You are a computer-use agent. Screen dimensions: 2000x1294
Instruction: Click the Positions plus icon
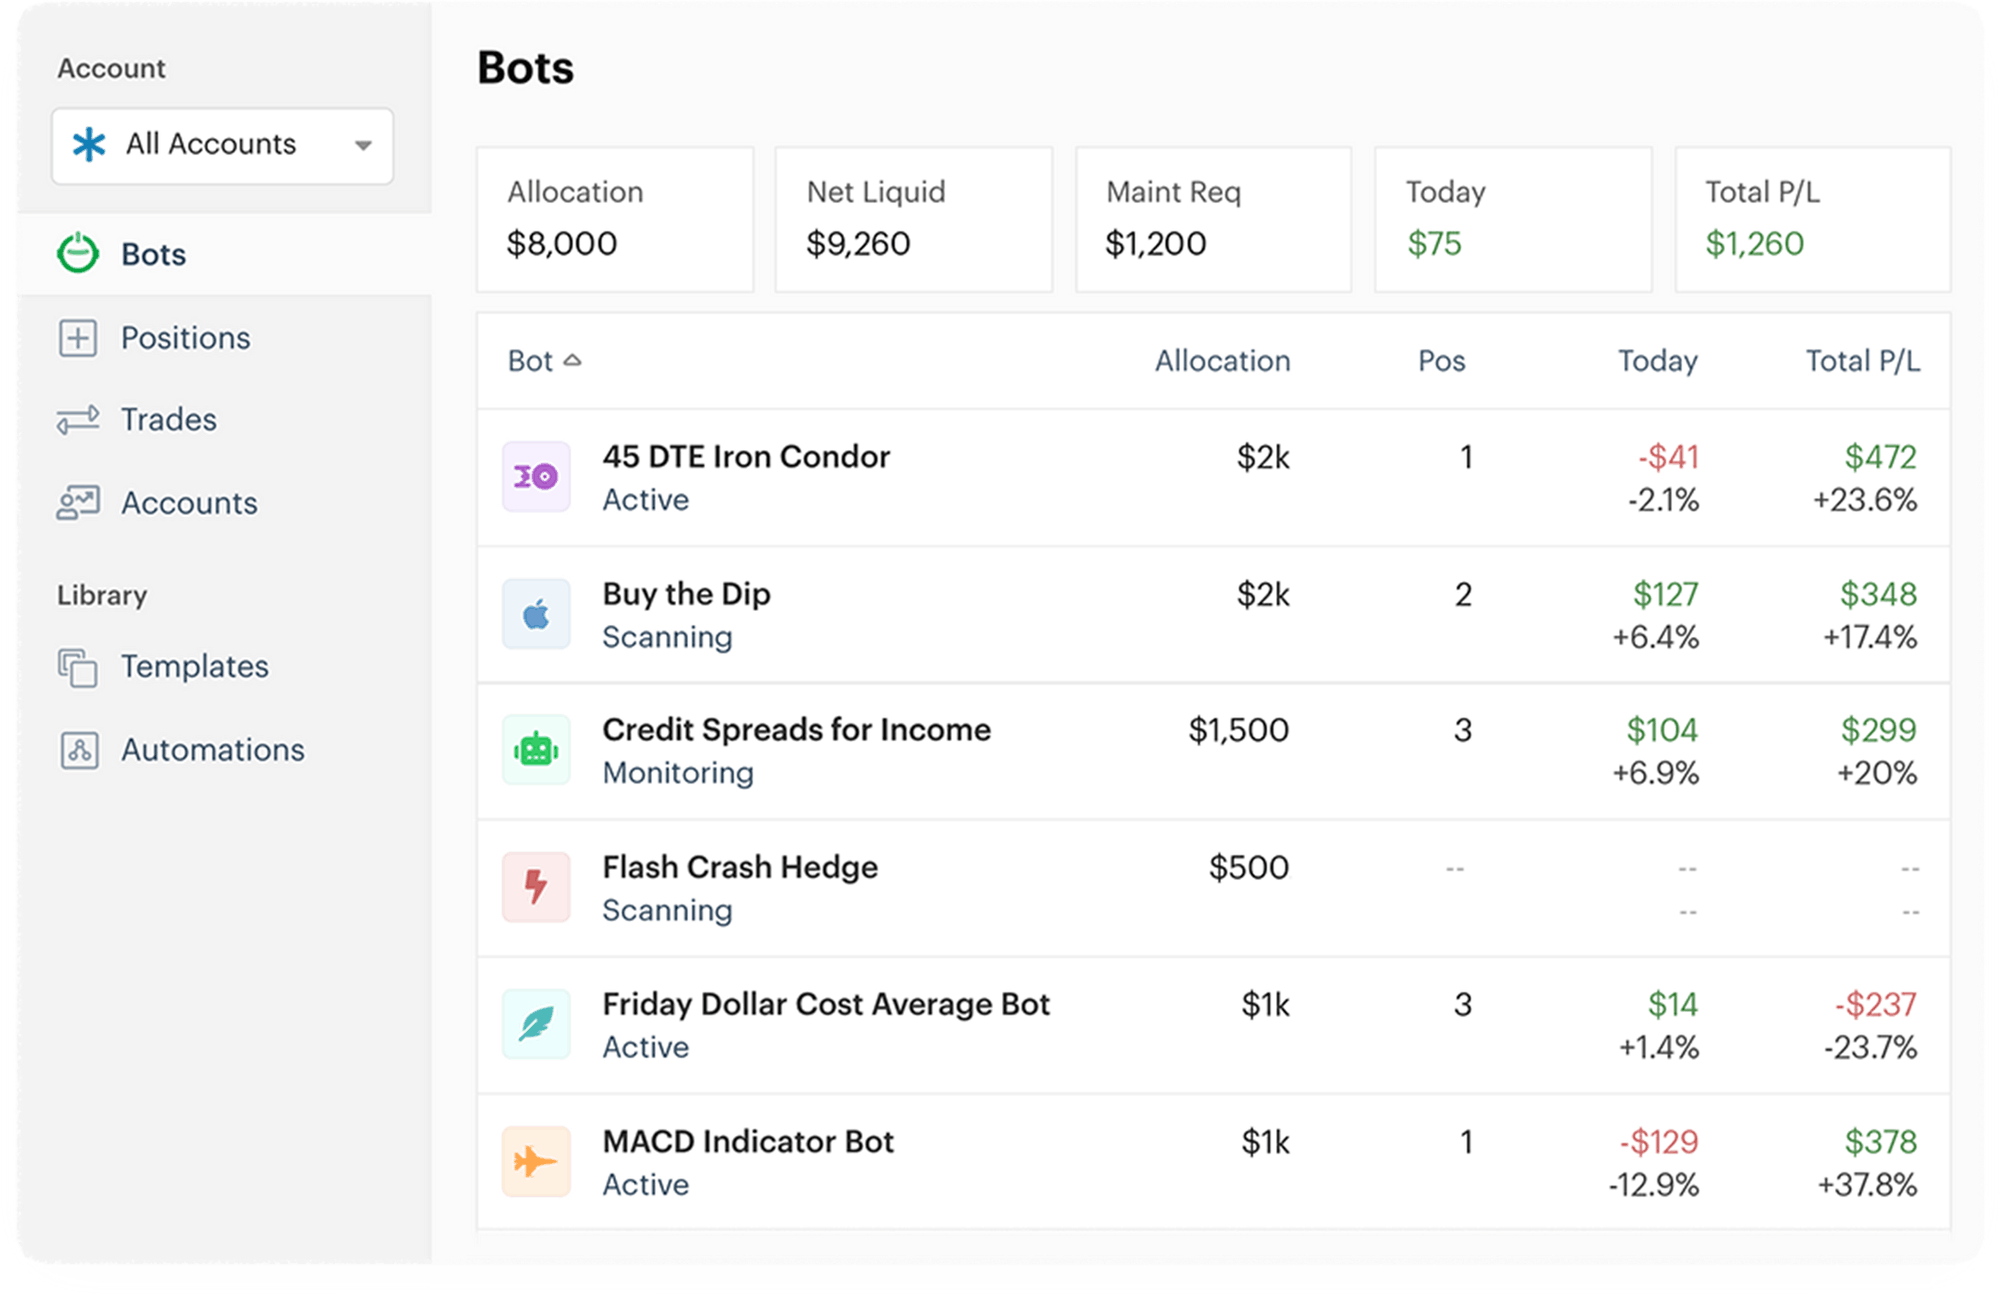pos(76,338)
